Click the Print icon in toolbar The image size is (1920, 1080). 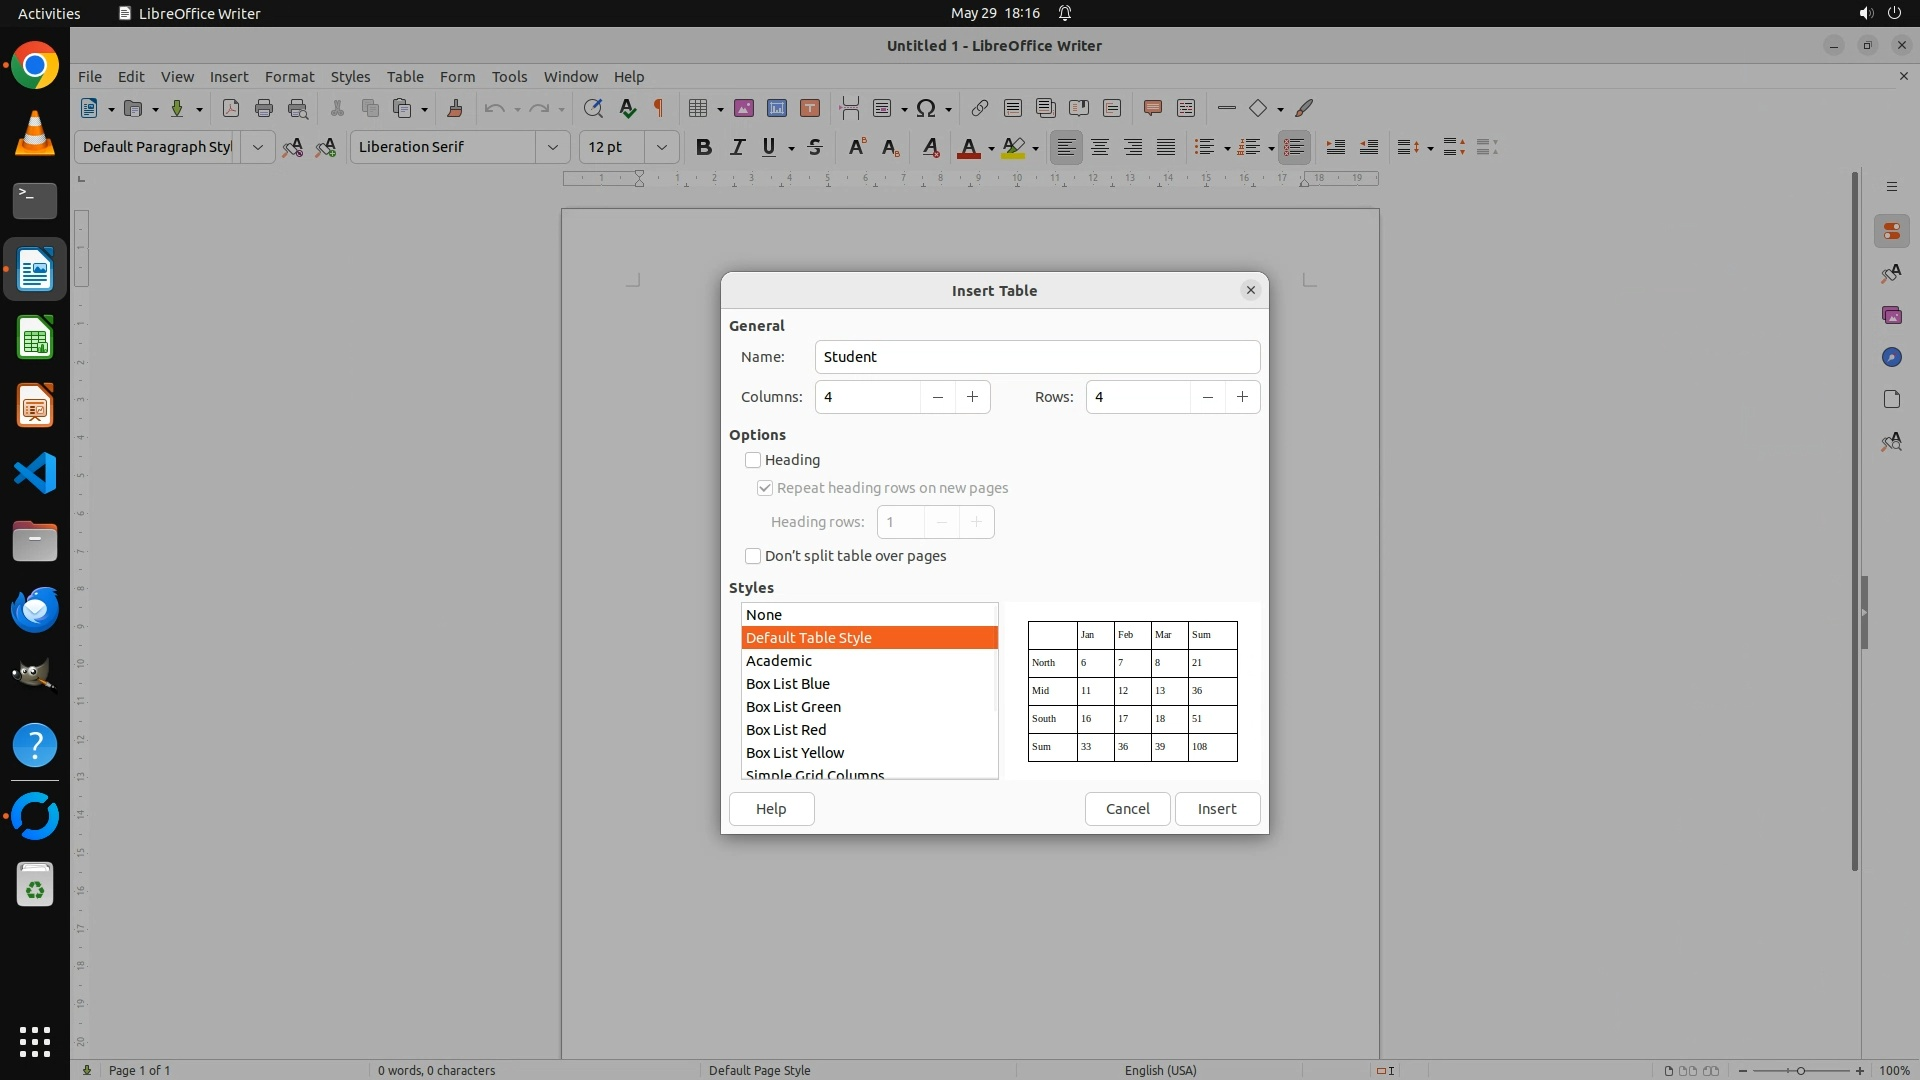click(x=264, y=108)
